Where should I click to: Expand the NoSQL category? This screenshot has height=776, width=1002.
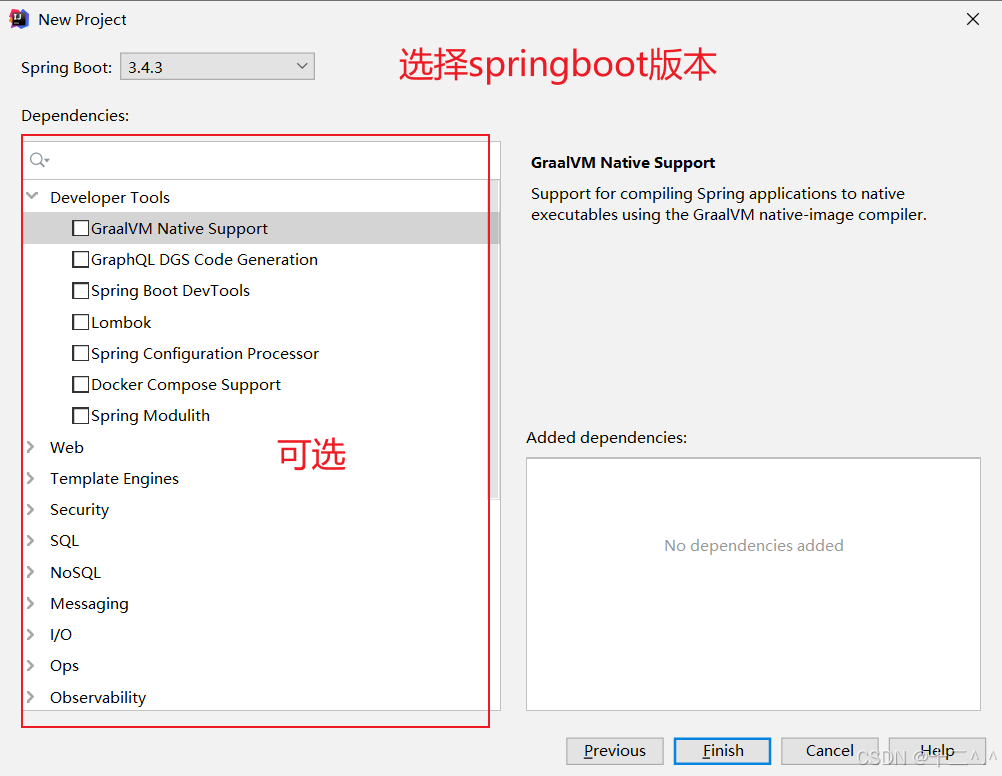pyautogui.click(x=31, y=571)
